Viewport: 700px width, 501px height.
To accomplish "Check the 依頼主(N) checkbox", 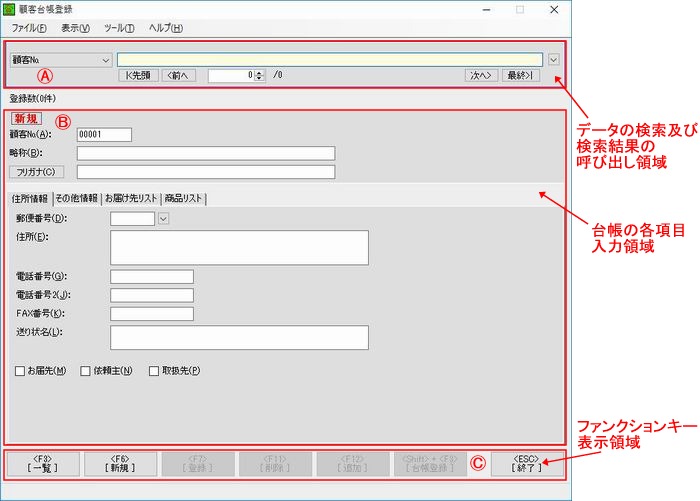I will [85, 371].
